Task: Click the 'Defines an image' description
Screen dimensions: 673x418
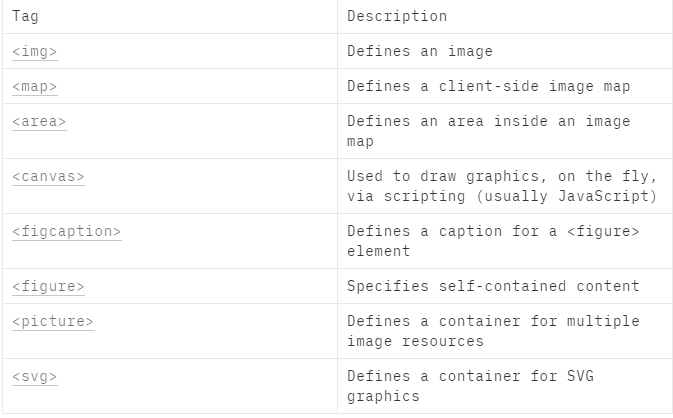Action: point(420,51)
